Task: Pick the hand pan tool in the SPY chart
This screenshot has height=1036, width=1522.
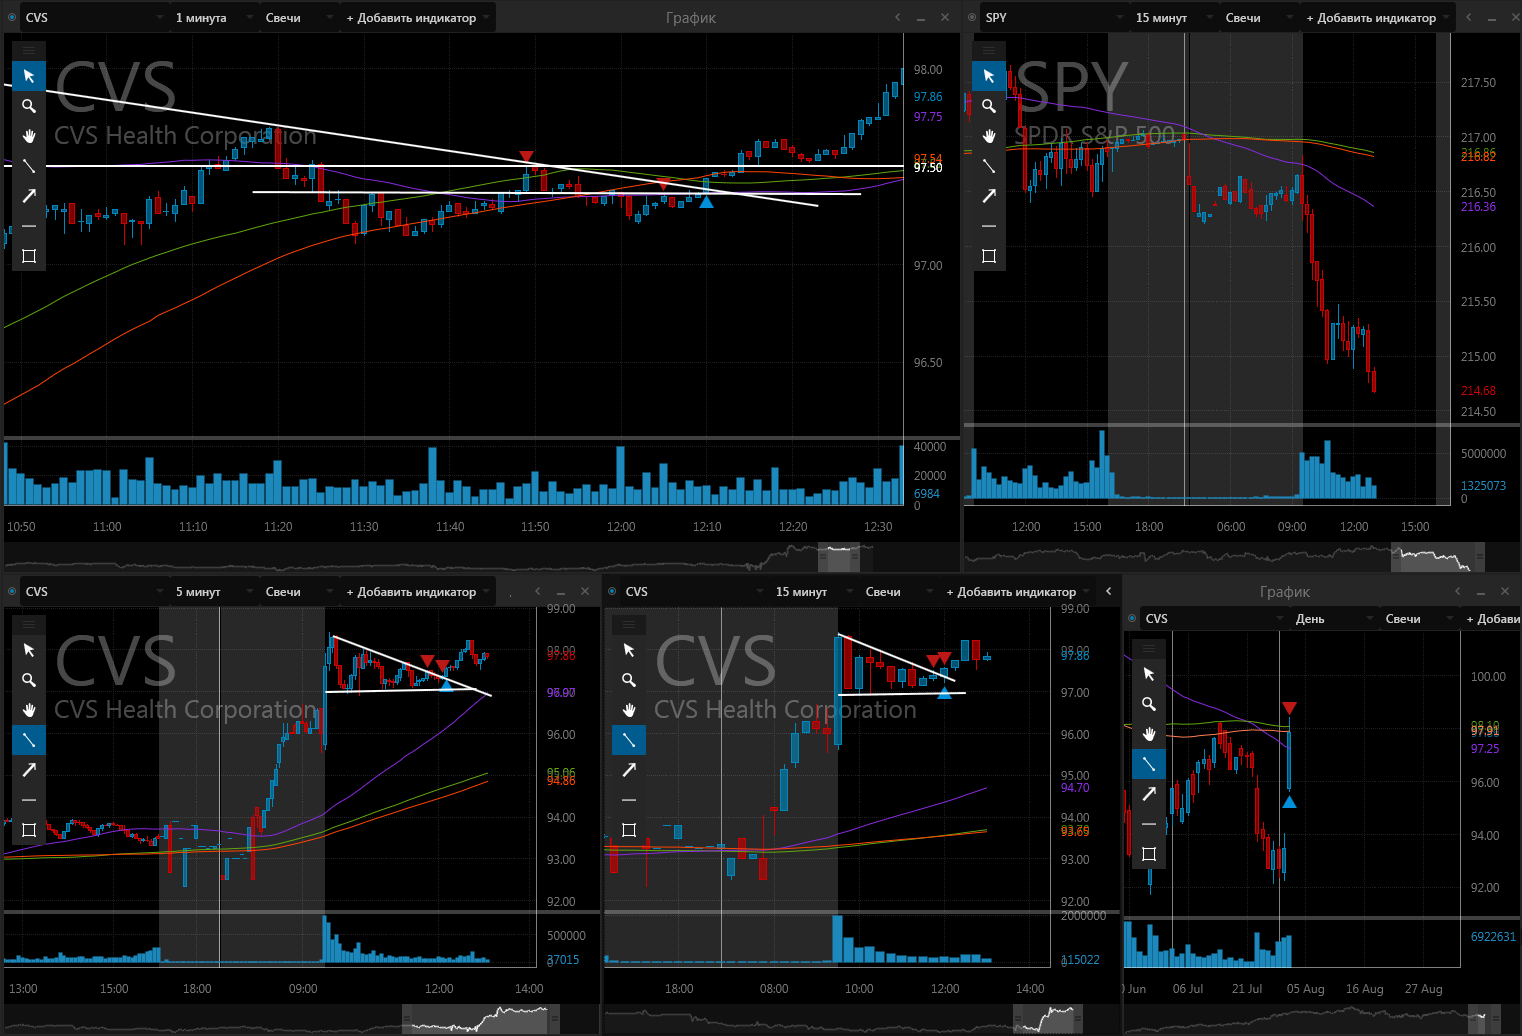Action: point(989,136)
